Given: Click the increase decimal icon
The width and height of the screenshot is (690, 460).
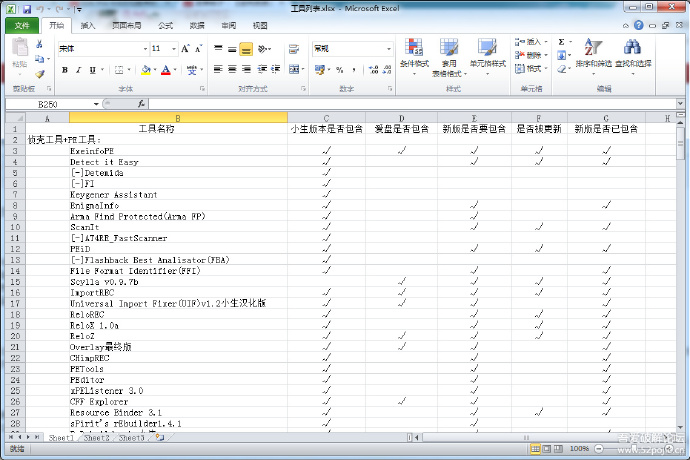Looking at the screenshot, I should coord(374,70).
